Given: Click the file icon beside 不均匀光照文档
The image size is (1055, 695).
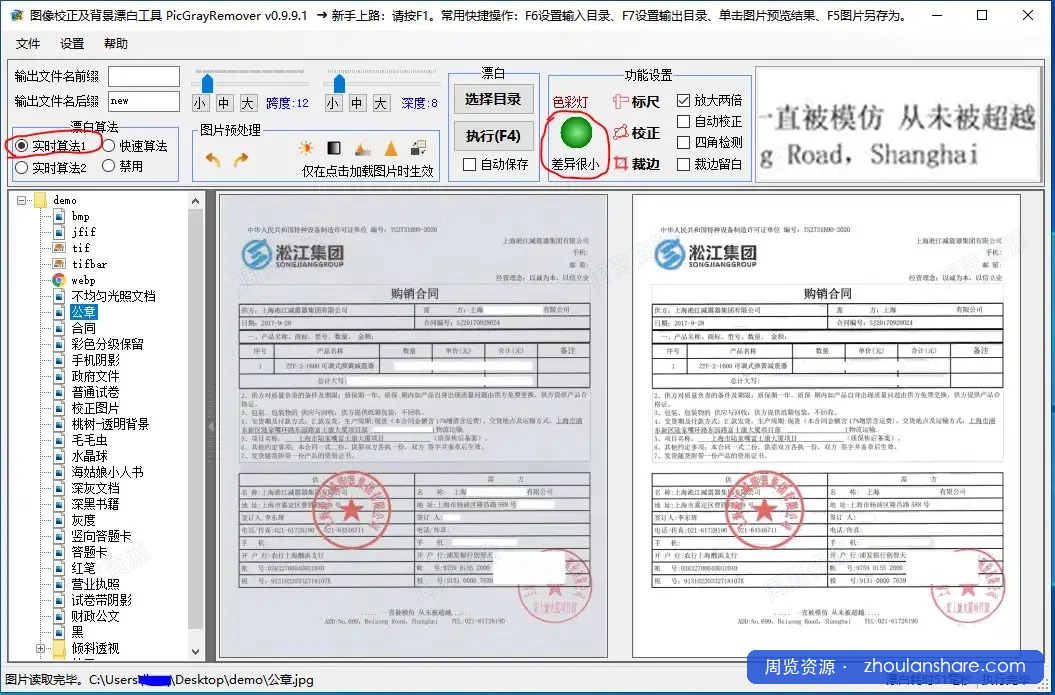Looking at the screenshot, I should click(x=60, y=296).
